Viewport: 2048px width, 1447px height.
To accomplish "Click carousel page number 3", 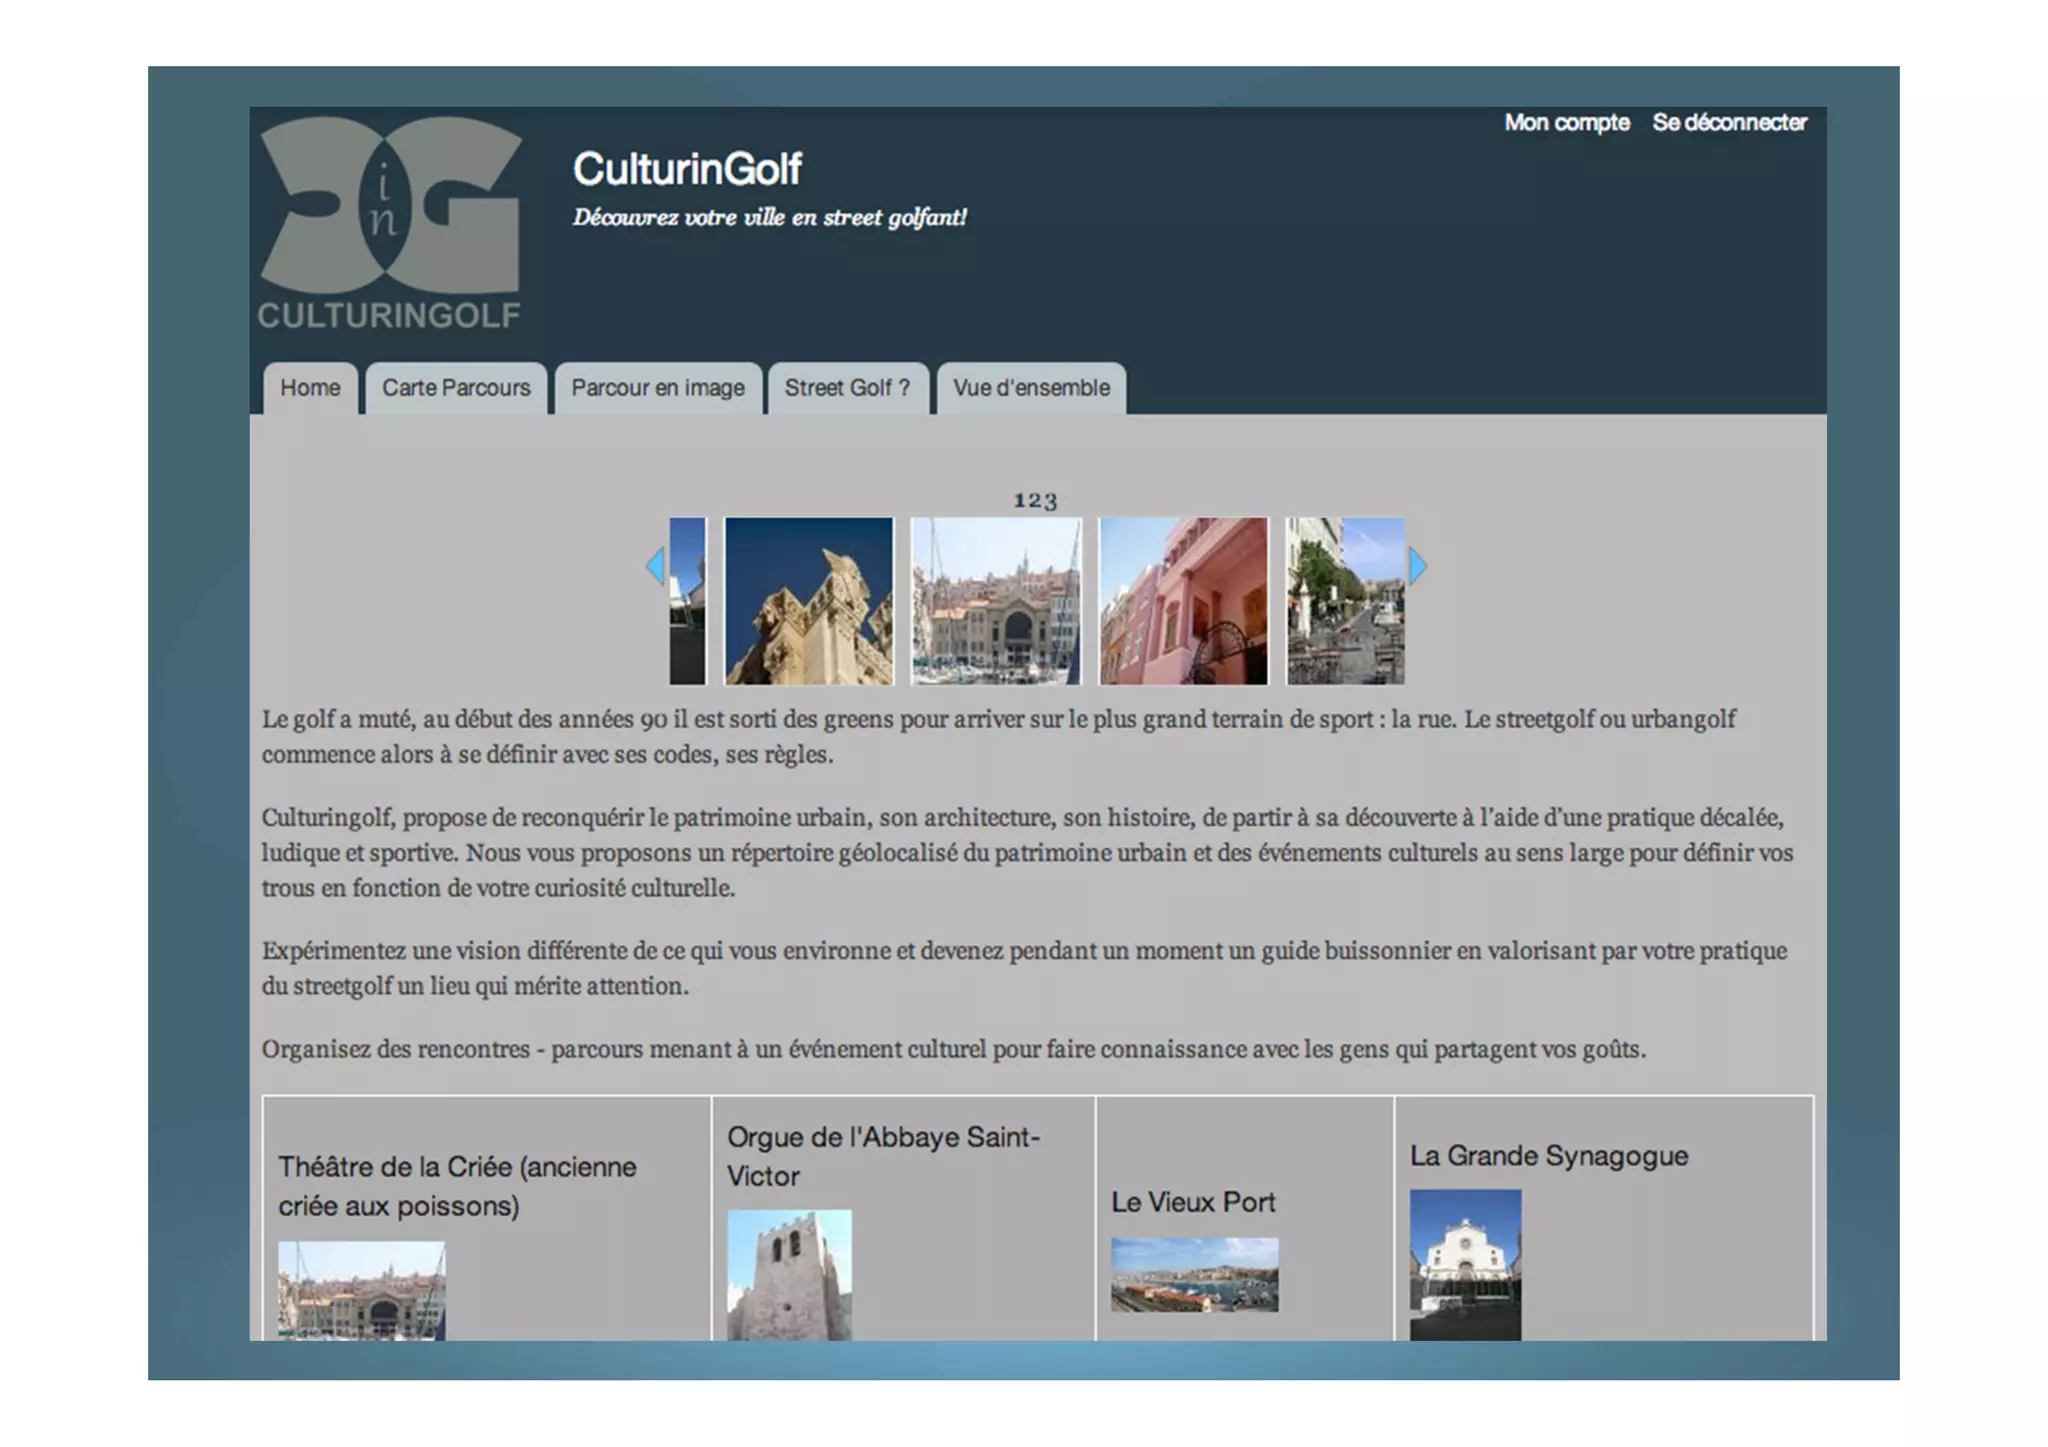I will click(x=1050, y=501).
